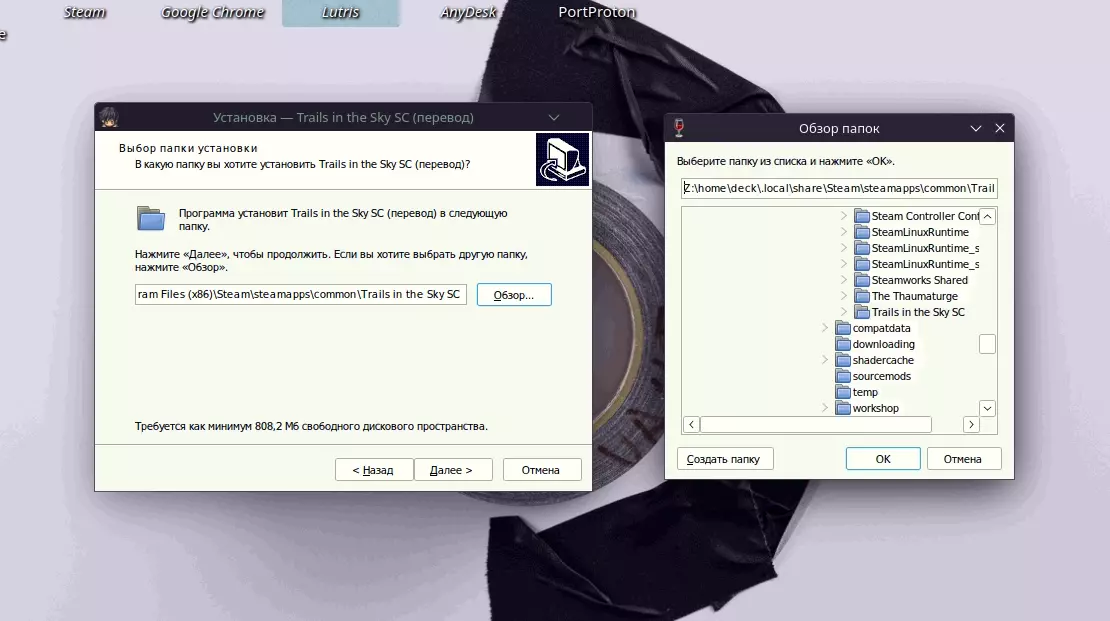This screenshot has height=621, width=1110.
Task: Launch Google Chrome from the top panel
Action: (212, 12)
